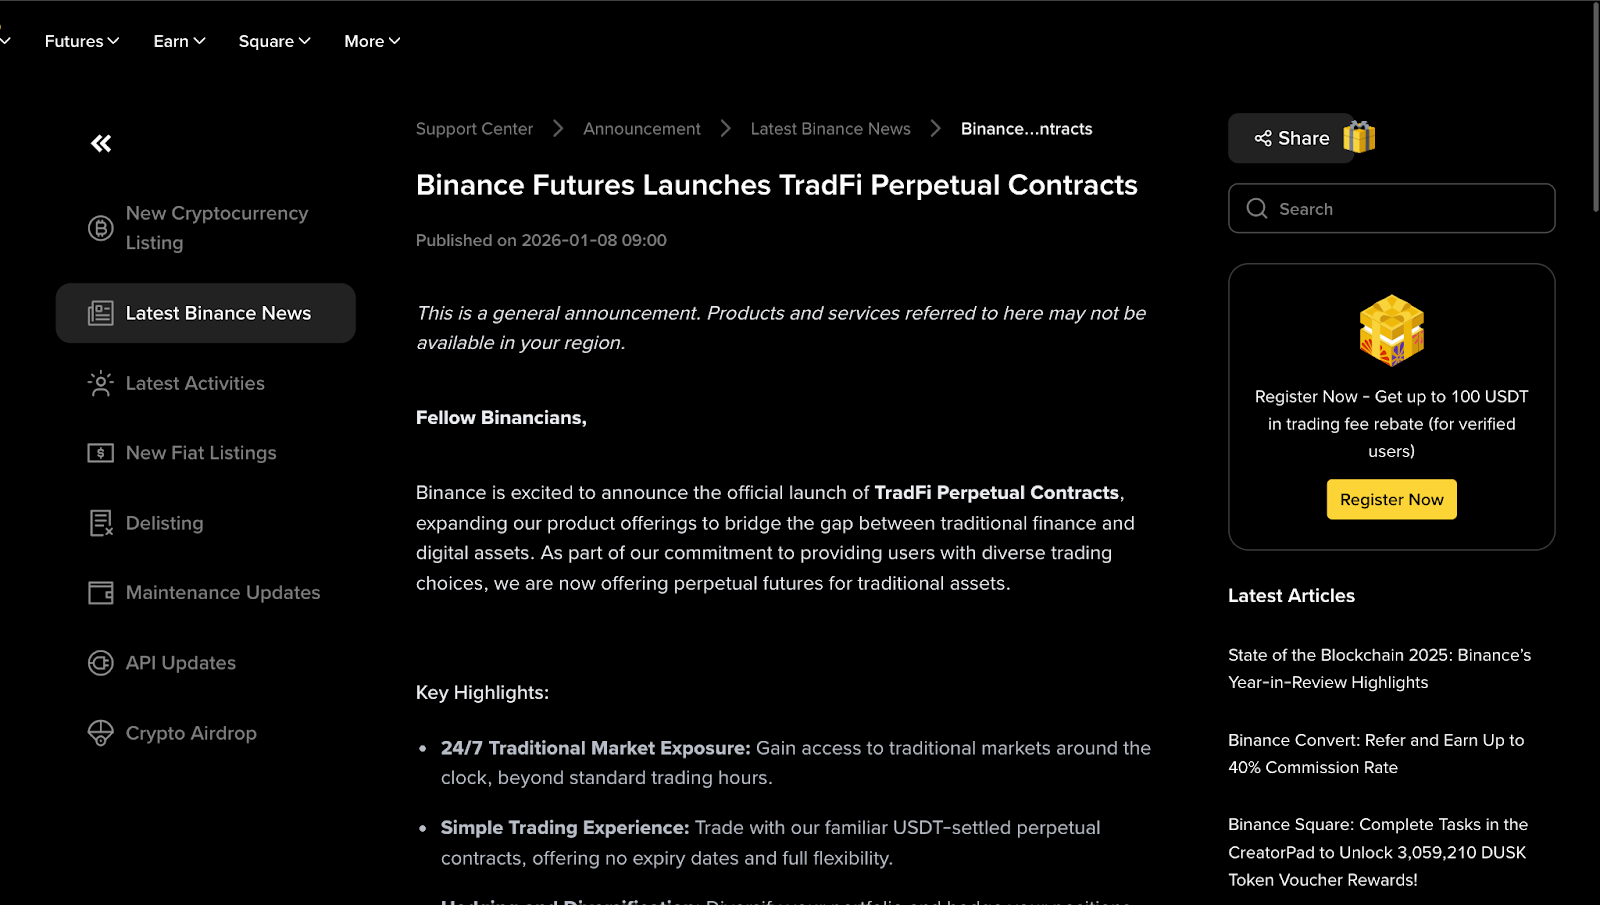Click inside the Search input field
The width and height of the screenshot is (1600, 905).
(x=1390, y=208)
